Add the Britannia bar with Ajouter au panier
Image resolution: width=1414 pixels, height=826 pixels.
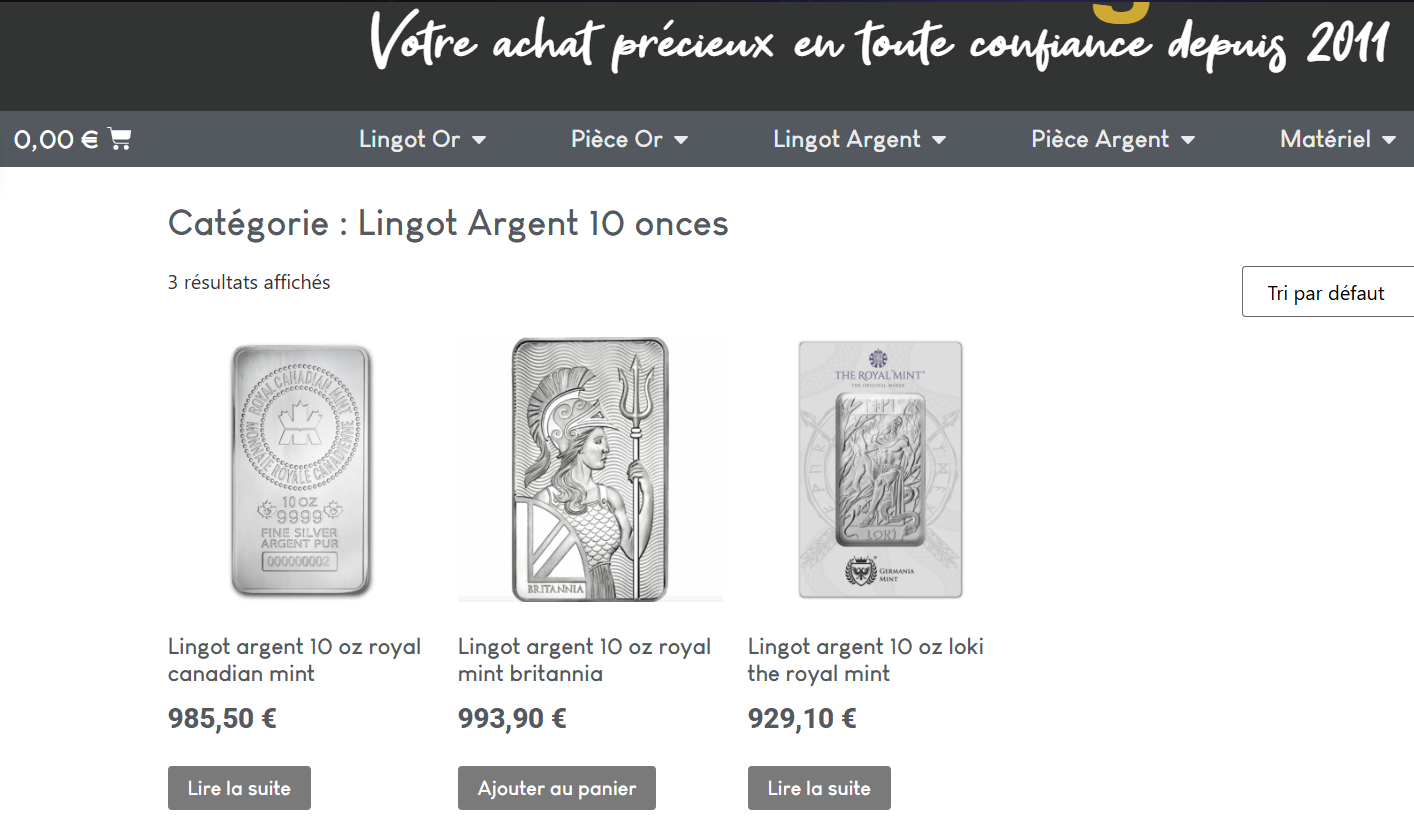coord(557,788)
